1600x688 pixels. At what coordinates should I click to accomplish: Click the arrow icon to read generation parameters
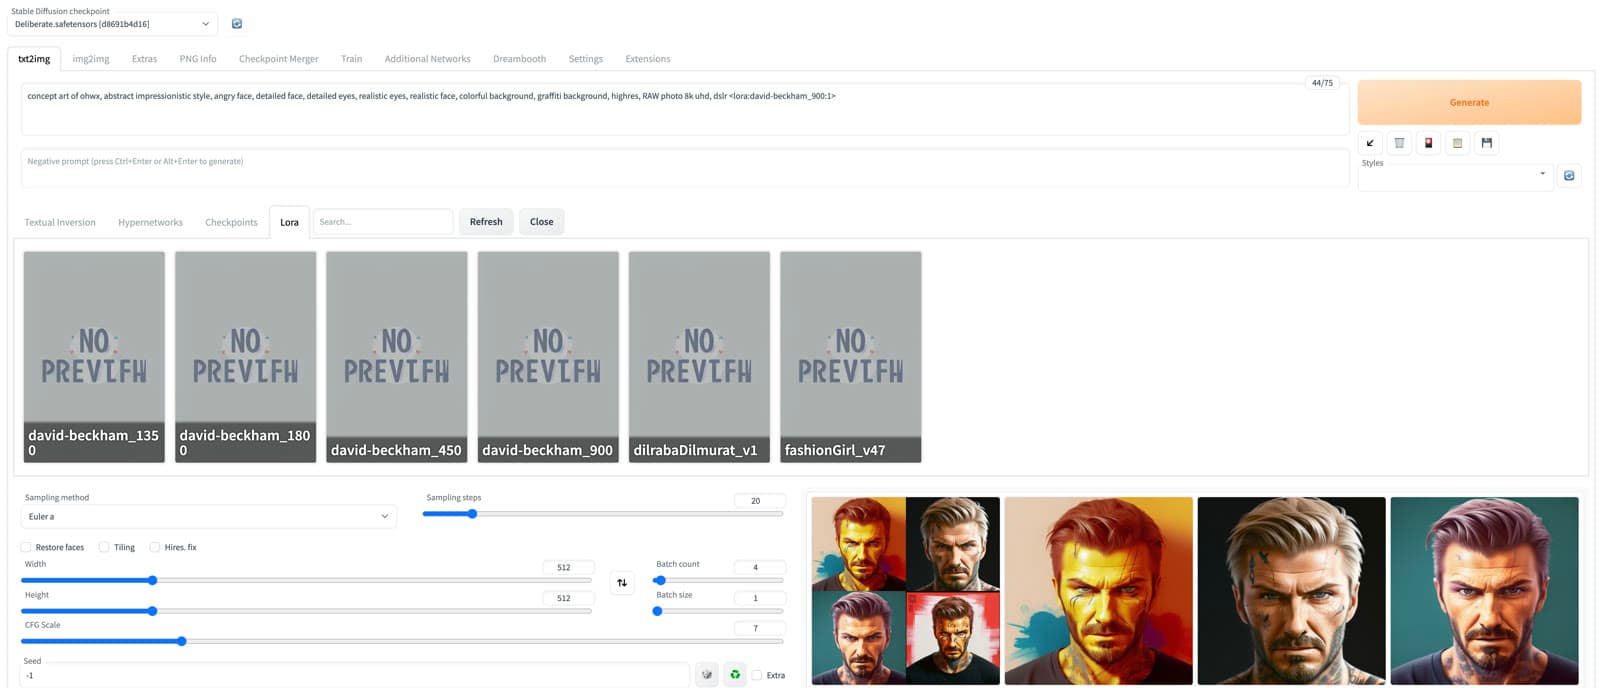tap(1370, 143)
